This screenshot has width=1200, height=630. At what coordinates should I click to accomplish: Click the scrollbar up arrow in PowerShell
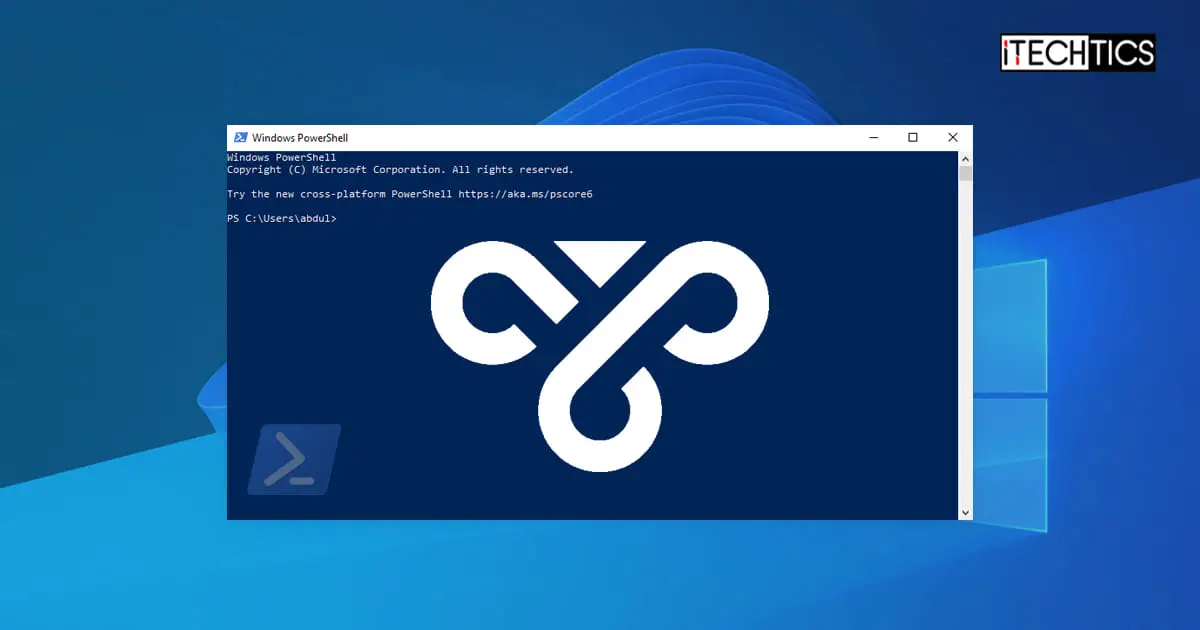click(965, 159)
